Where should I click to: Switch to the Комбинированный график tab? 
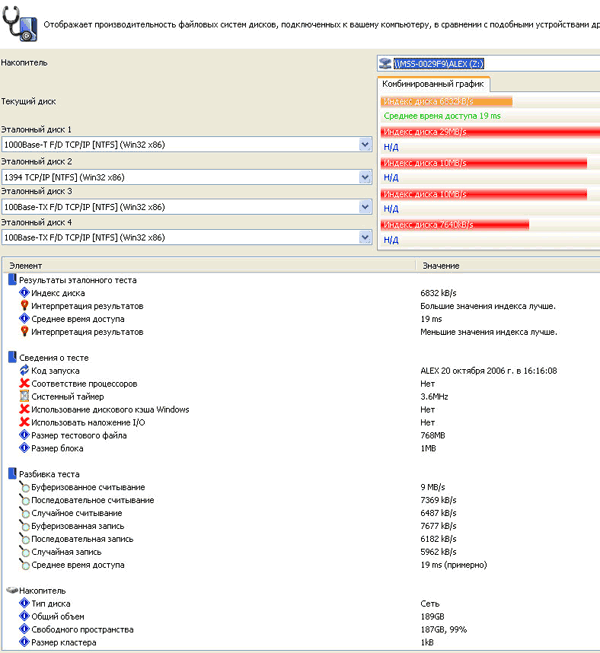coord(433,84)
